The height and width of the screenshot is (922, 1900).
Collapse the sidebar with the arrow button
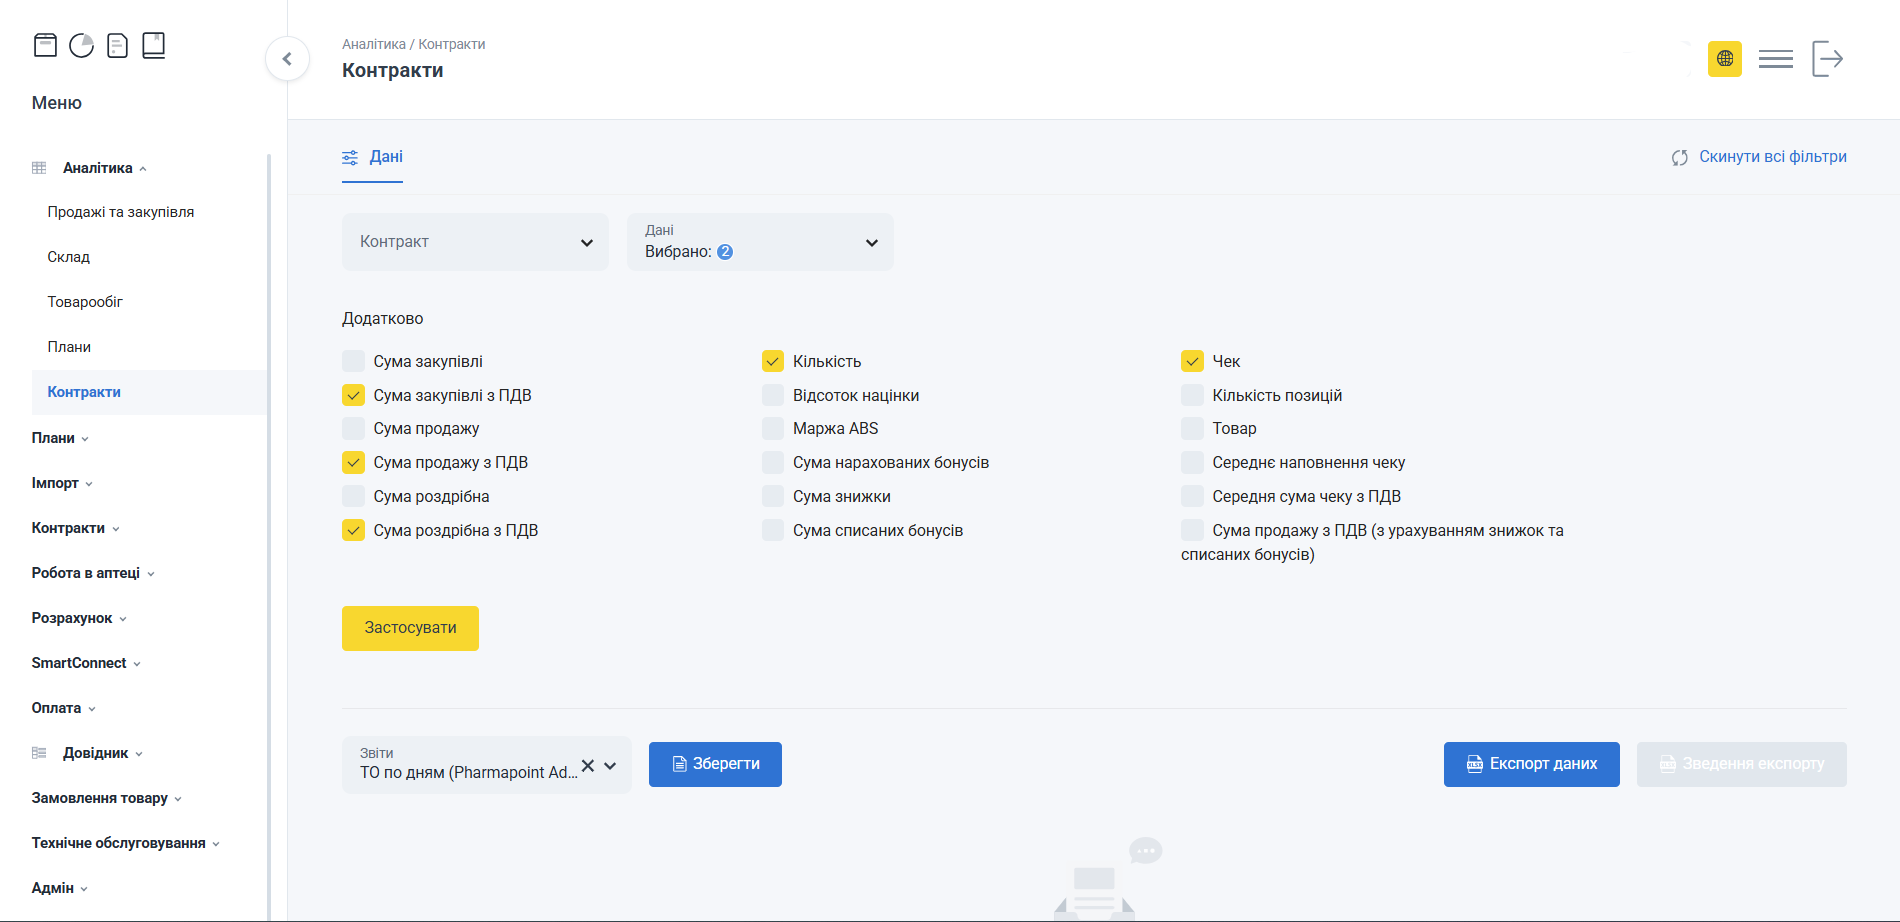(x=287, y=59)
